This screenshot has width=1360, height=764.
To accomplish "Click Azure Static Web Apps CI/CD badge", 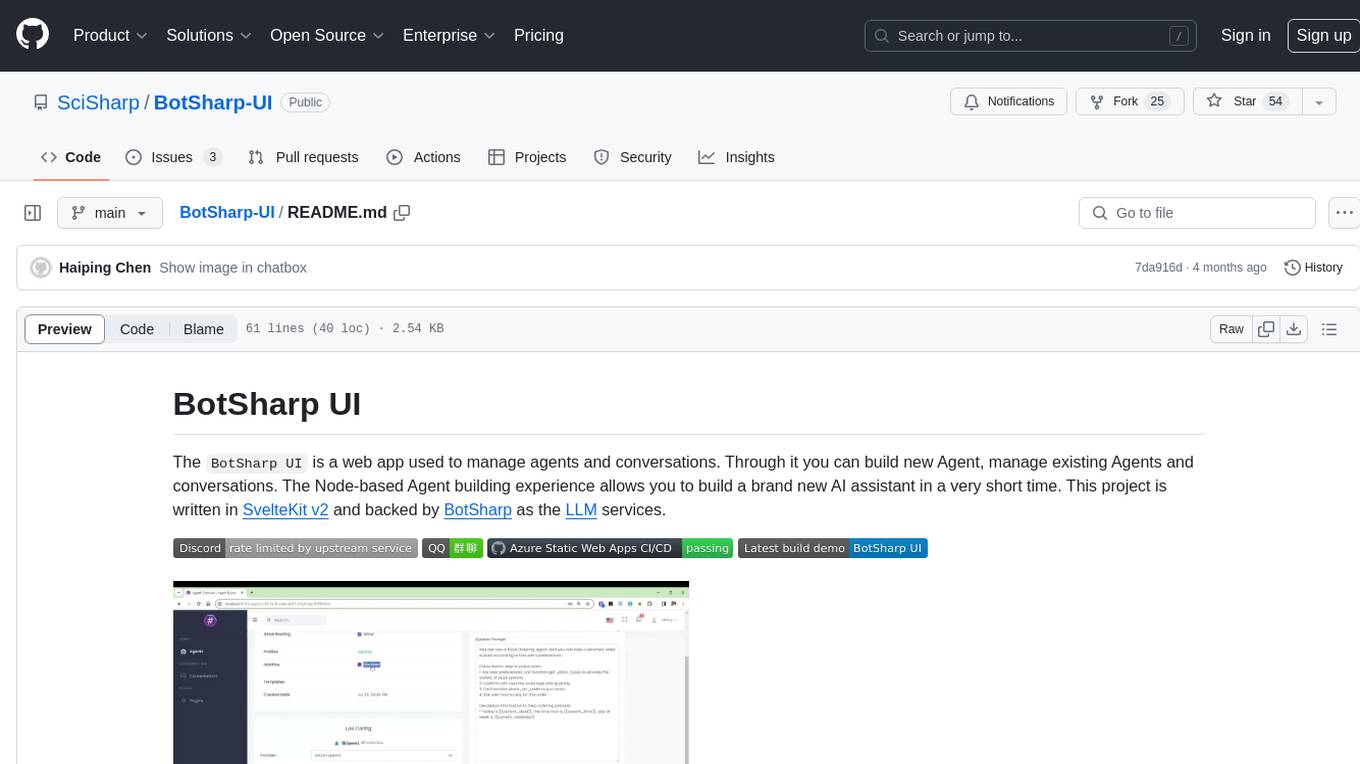I will click(x=610, y=548).
